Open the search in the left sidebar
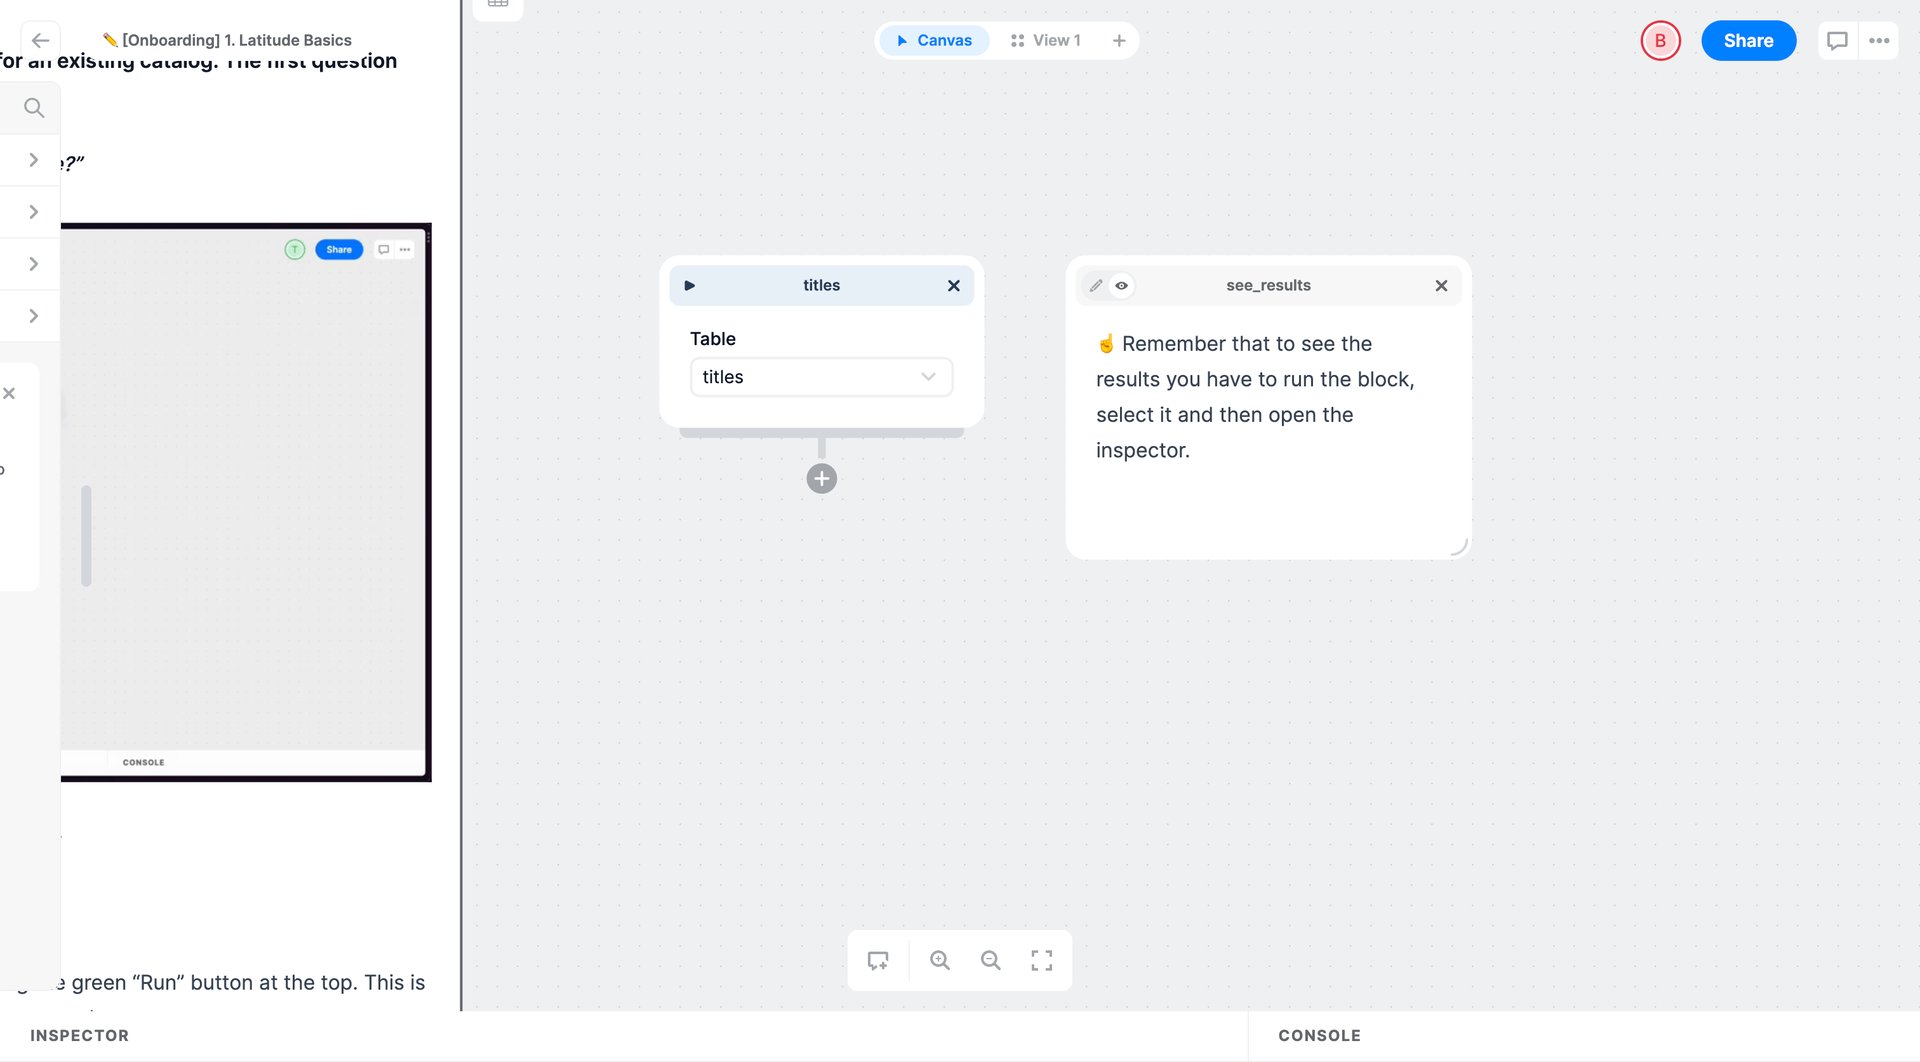The image size is (1920, 1062). point(33,107)
